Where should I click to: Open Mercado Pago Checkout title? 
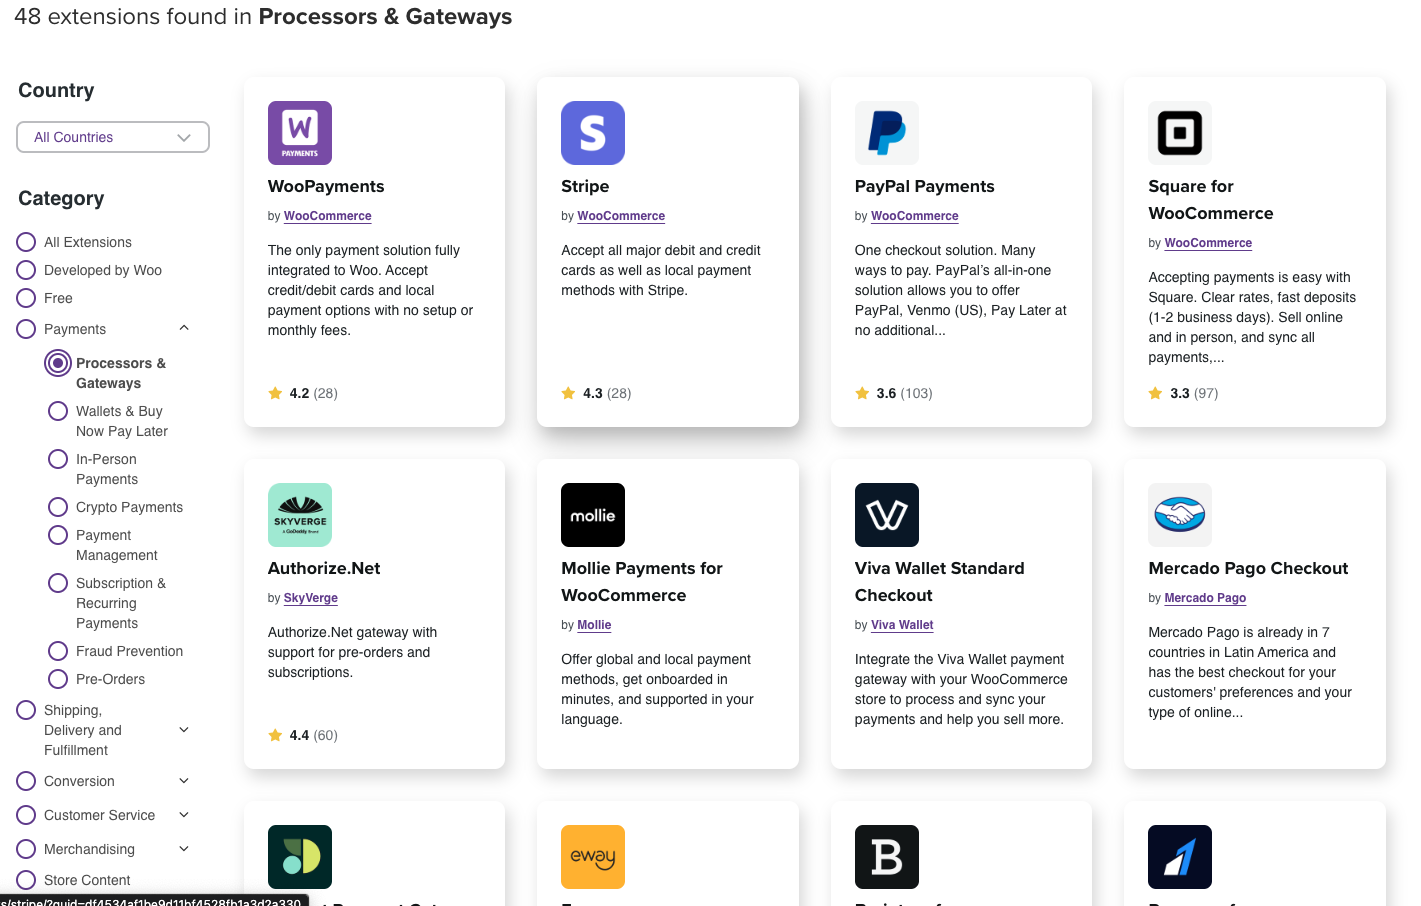(x=1248, y=568)
